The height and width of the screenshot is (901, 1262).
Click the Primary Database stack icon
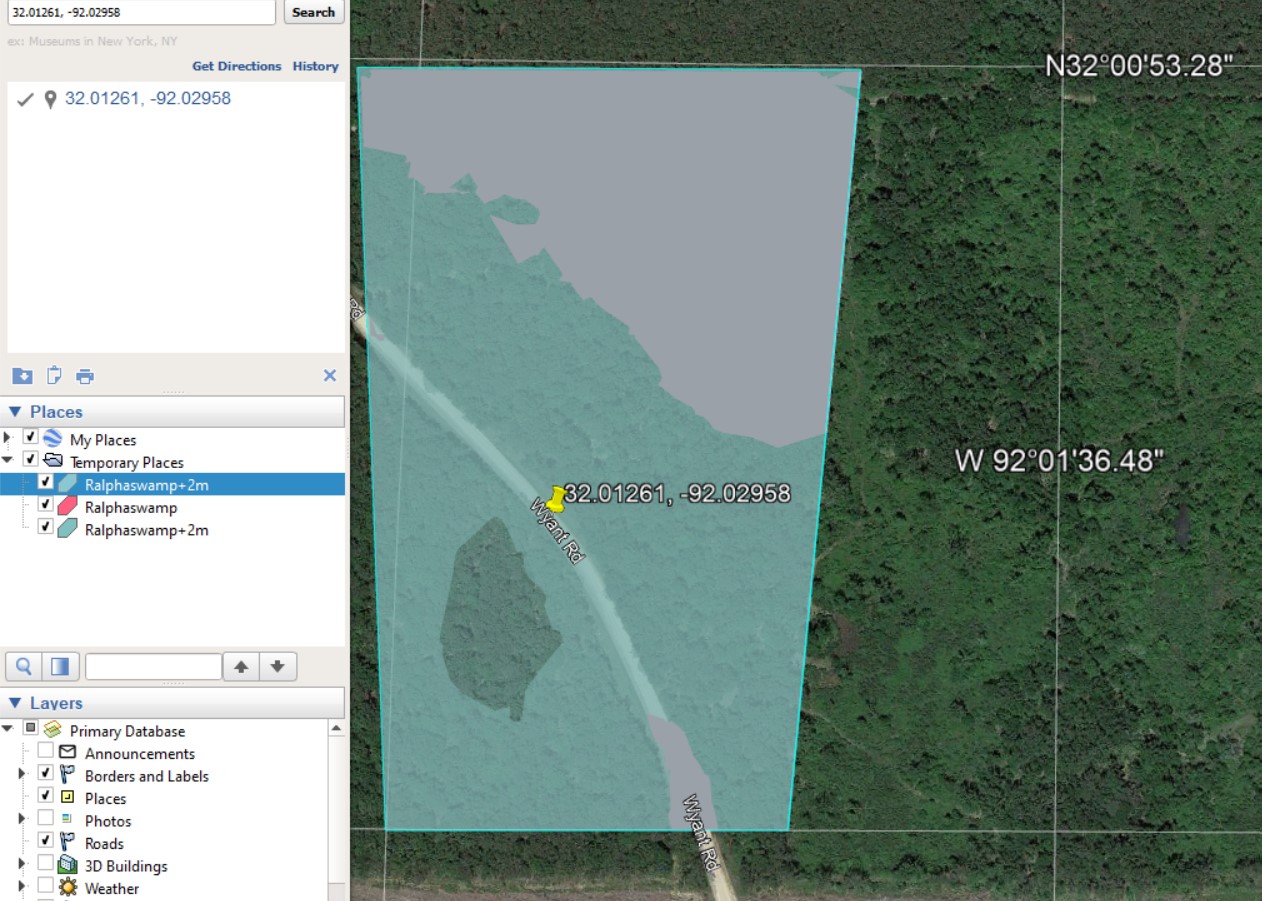click(x=53, y=731)
